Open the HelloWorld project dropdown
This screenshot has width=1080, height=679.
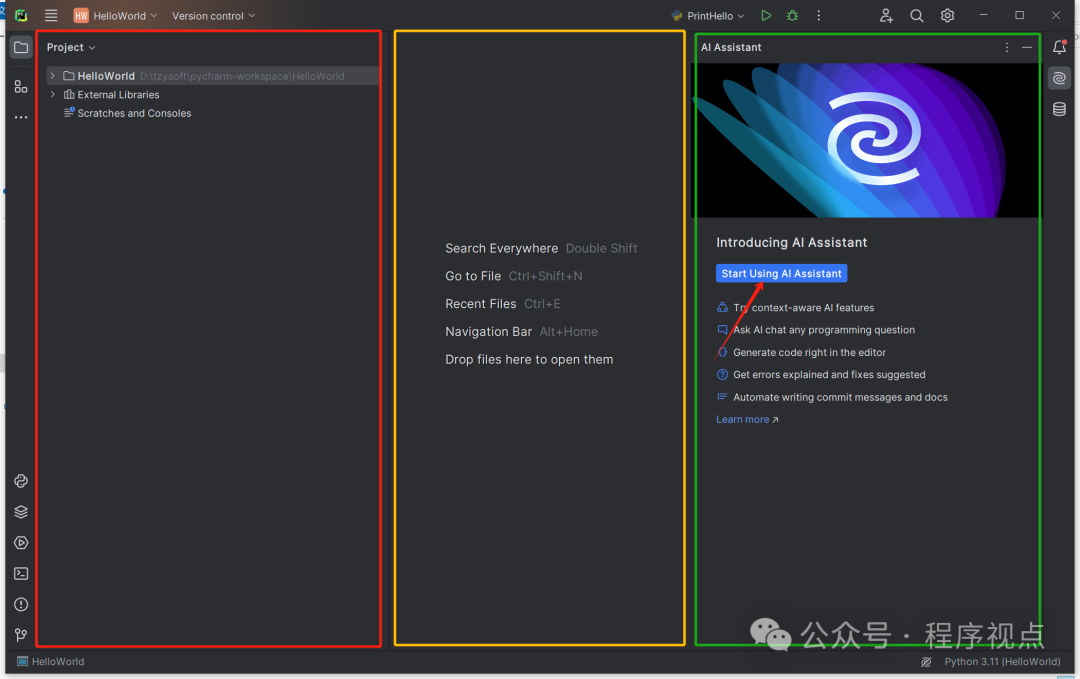tap(116, 15)
